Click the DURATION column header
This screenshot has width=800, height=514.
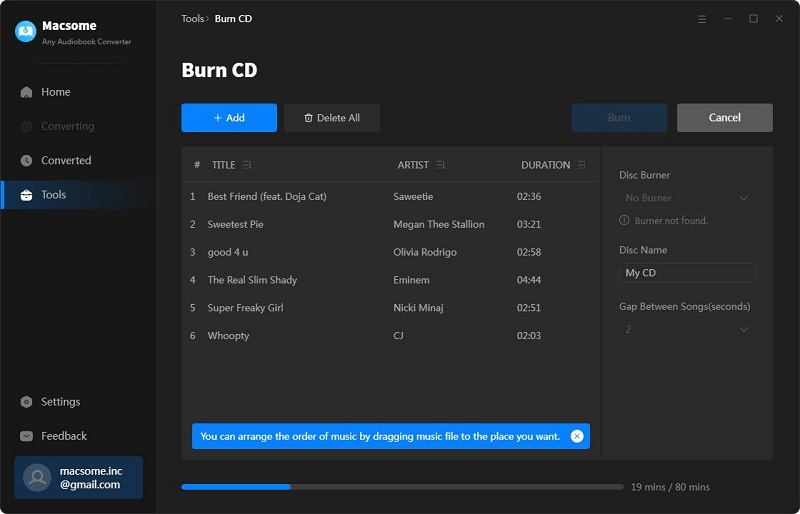click(x=545, y=165)
